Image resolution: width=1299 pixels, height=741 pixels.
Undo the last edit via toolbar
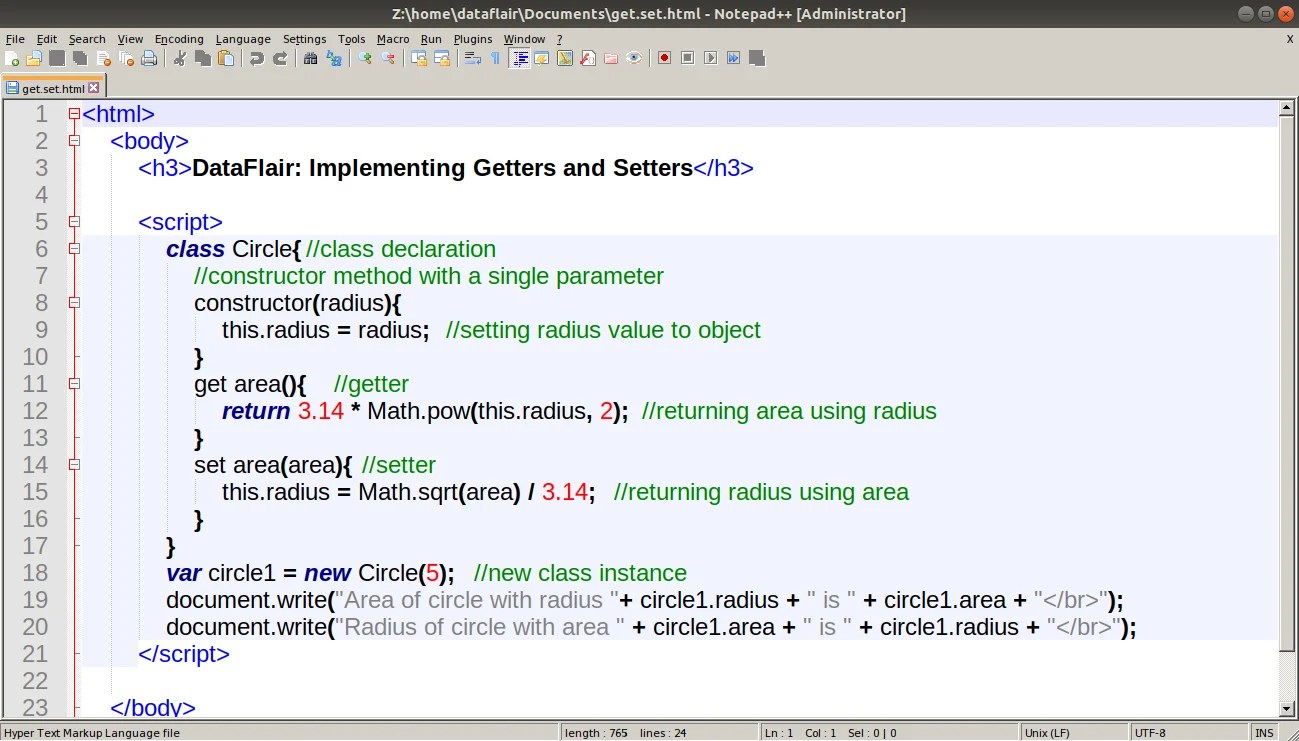coord(257,58)
